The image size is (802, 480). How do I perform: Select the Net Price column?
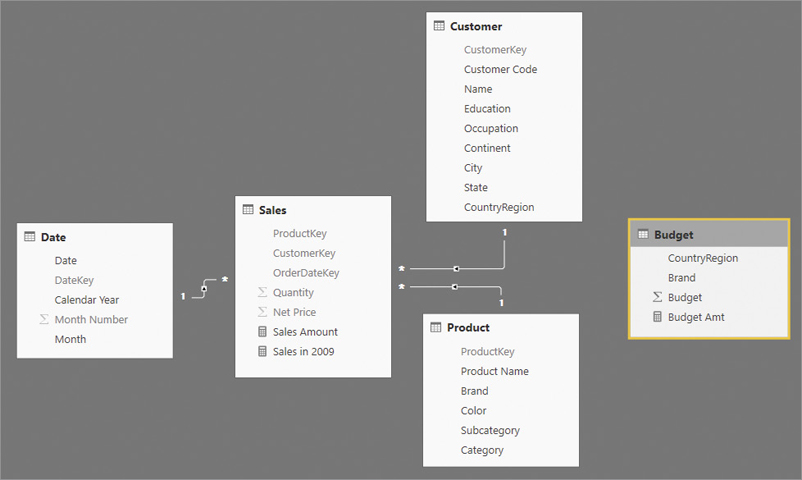coord(294,312)
